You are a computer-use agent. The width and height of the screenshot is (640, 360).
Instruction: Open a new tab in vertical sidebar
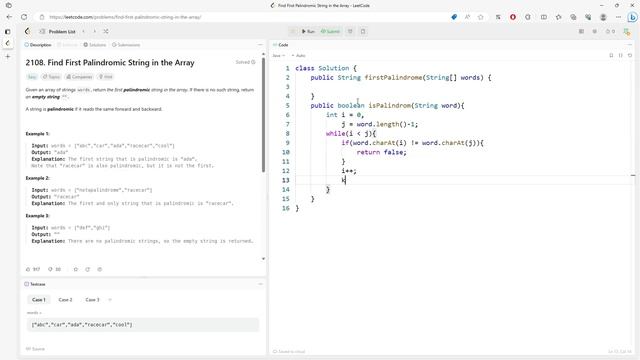pyautogui.click(x=8, y=56)
